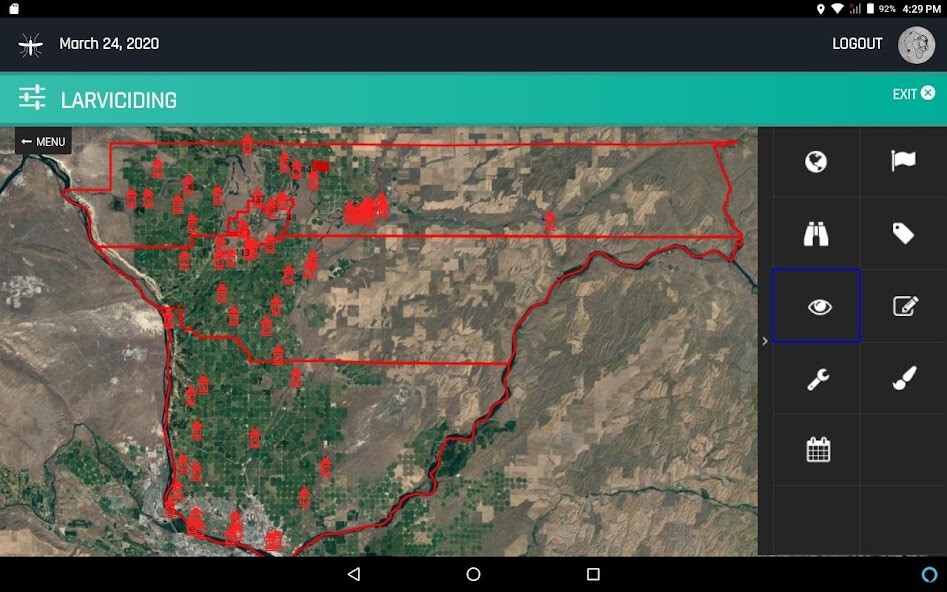Open the profile avatar menu
The image size is (947, 592).
[916, 44]
